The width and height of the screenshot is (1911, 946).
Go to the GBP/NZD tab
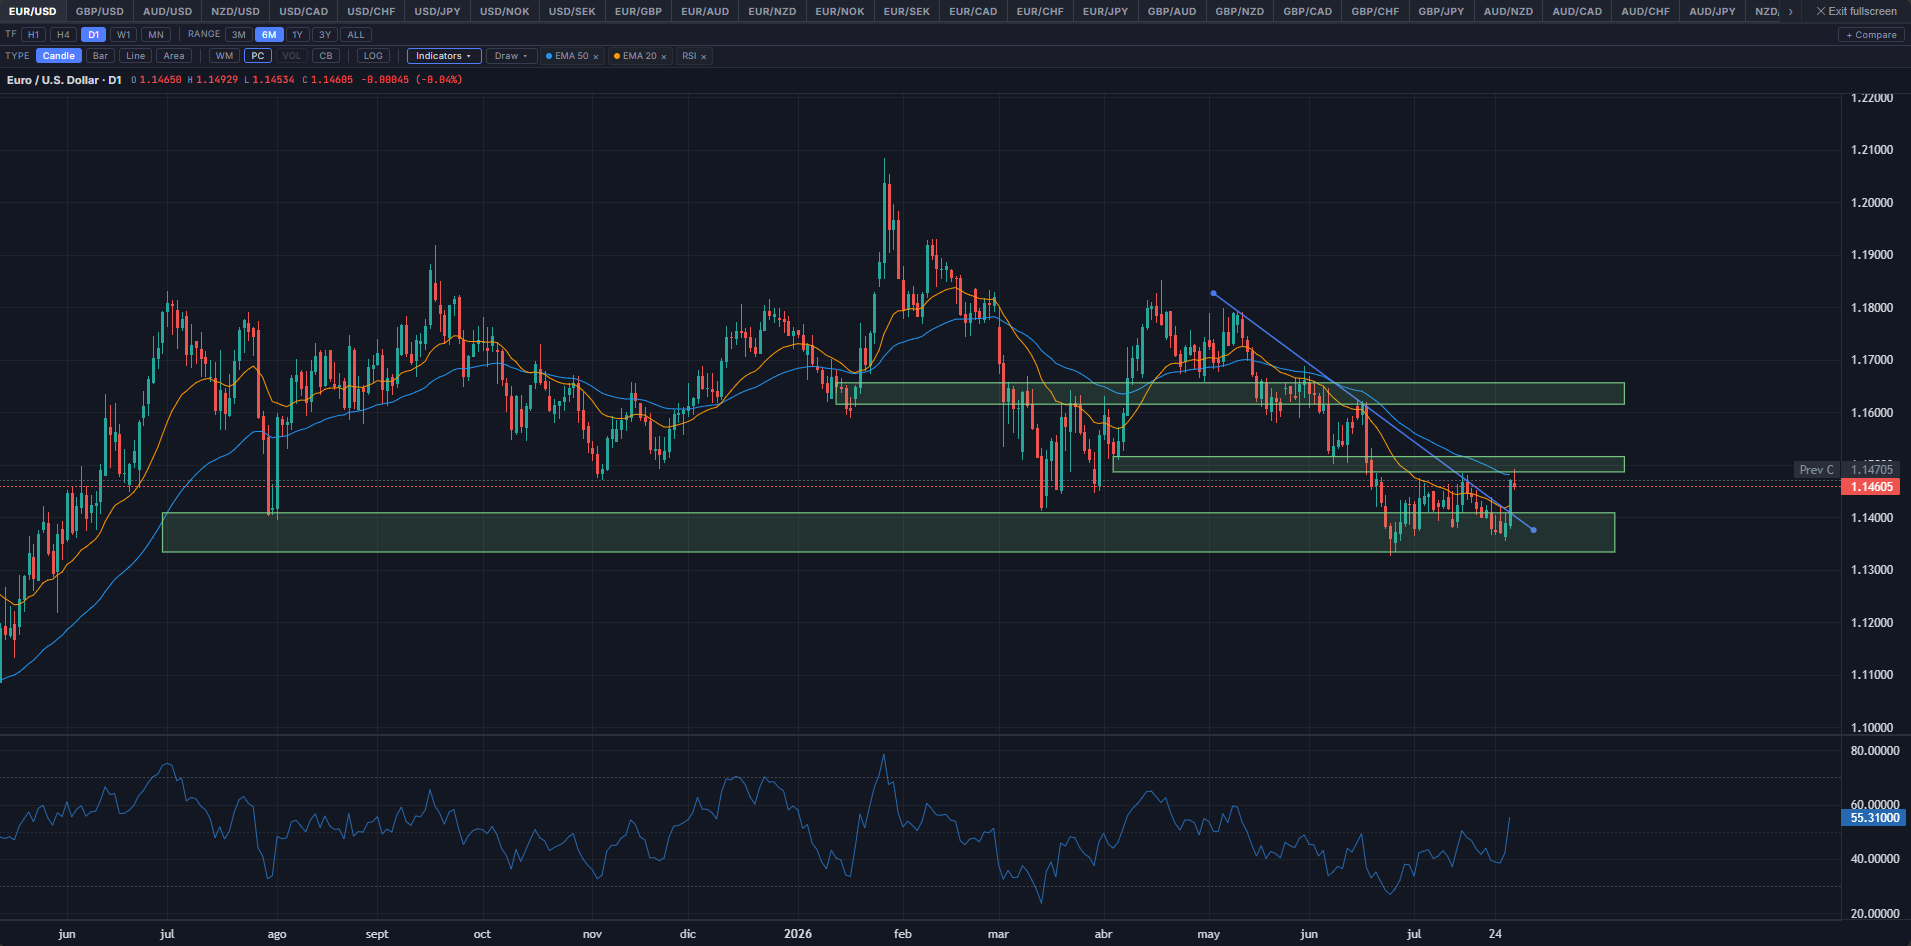coord(1240,11)
